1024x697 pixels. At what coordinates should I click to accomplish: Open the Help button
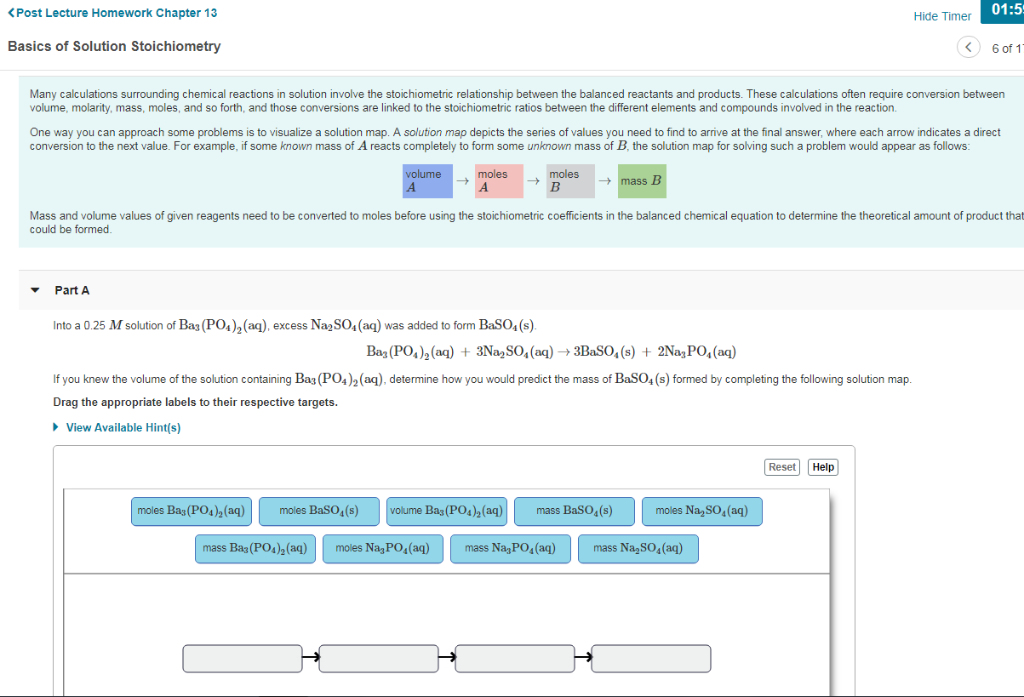[x=822, y=467]
